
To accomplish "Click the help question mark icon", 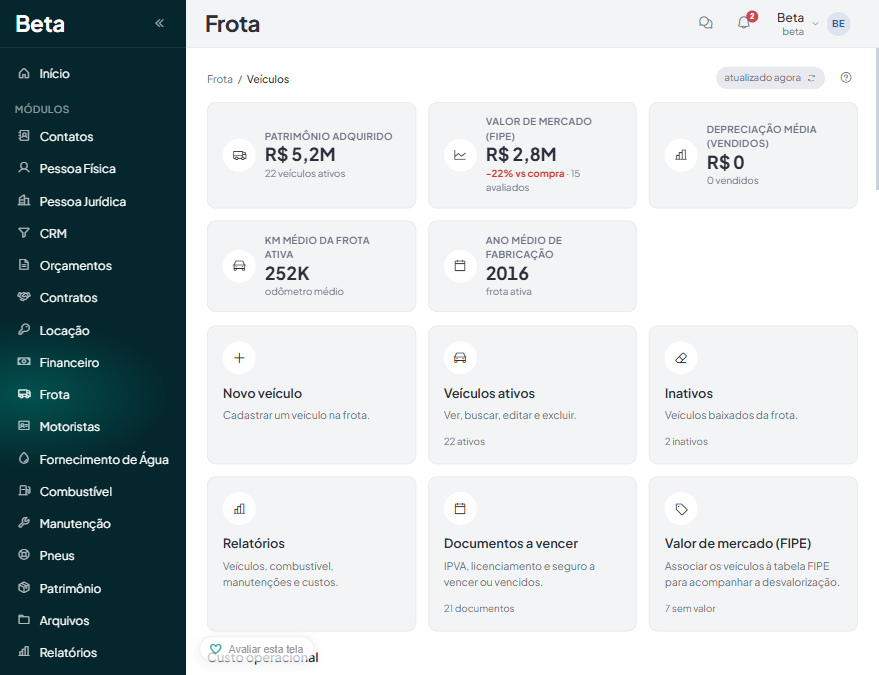I will click(x=846, y=78).
